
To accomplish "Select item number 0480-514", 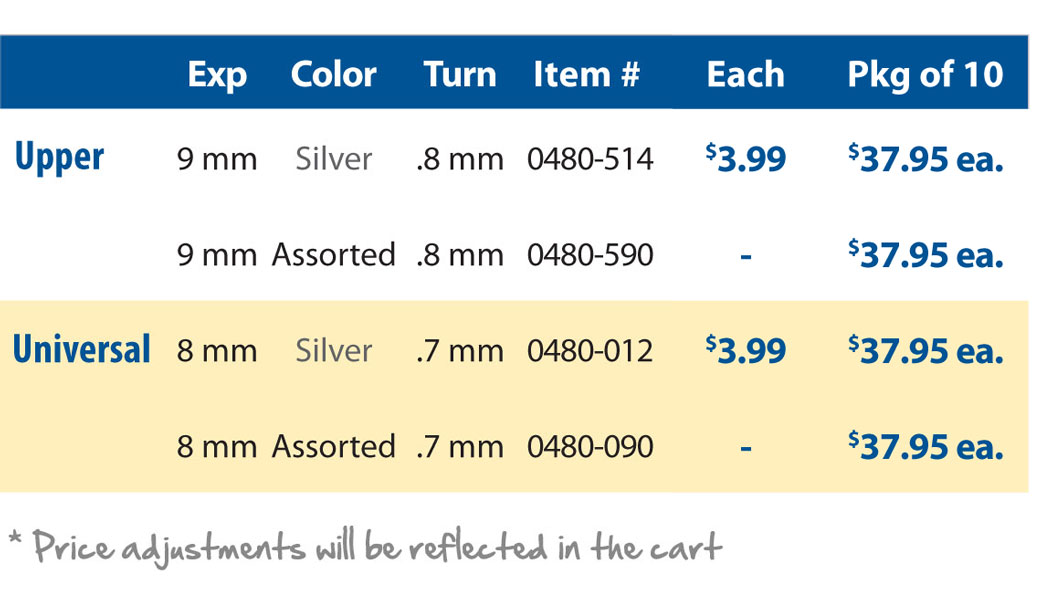I will 590,159.
